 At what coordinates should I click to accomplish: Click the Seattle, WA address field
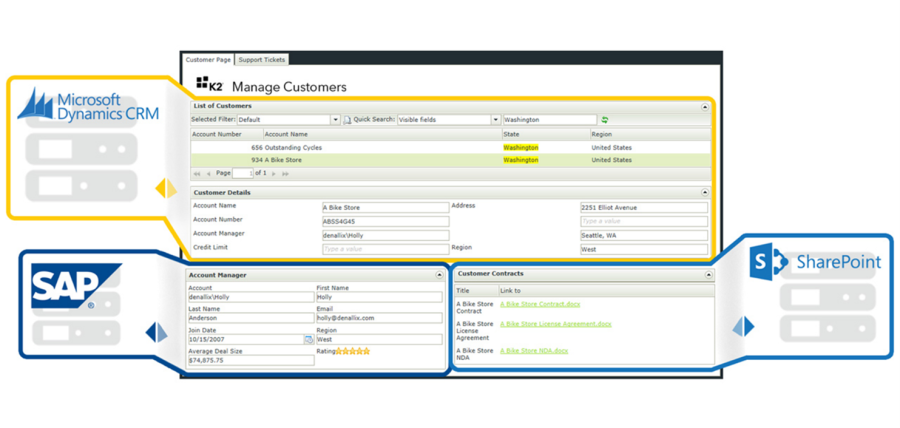644,235
